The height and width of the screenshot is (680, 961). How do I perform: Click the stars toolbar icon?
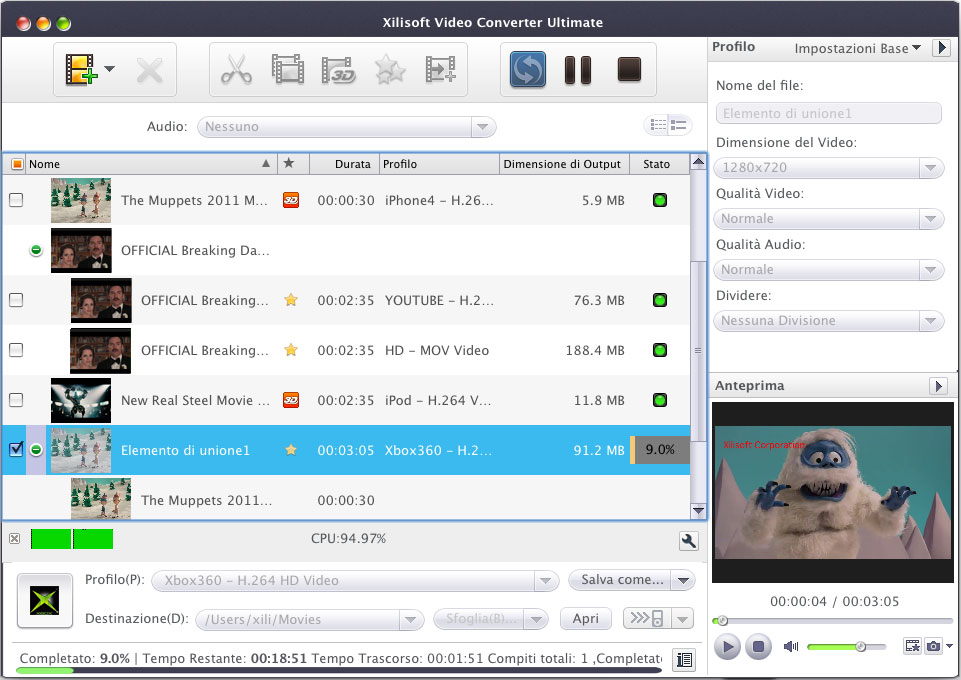coord(390,69)
